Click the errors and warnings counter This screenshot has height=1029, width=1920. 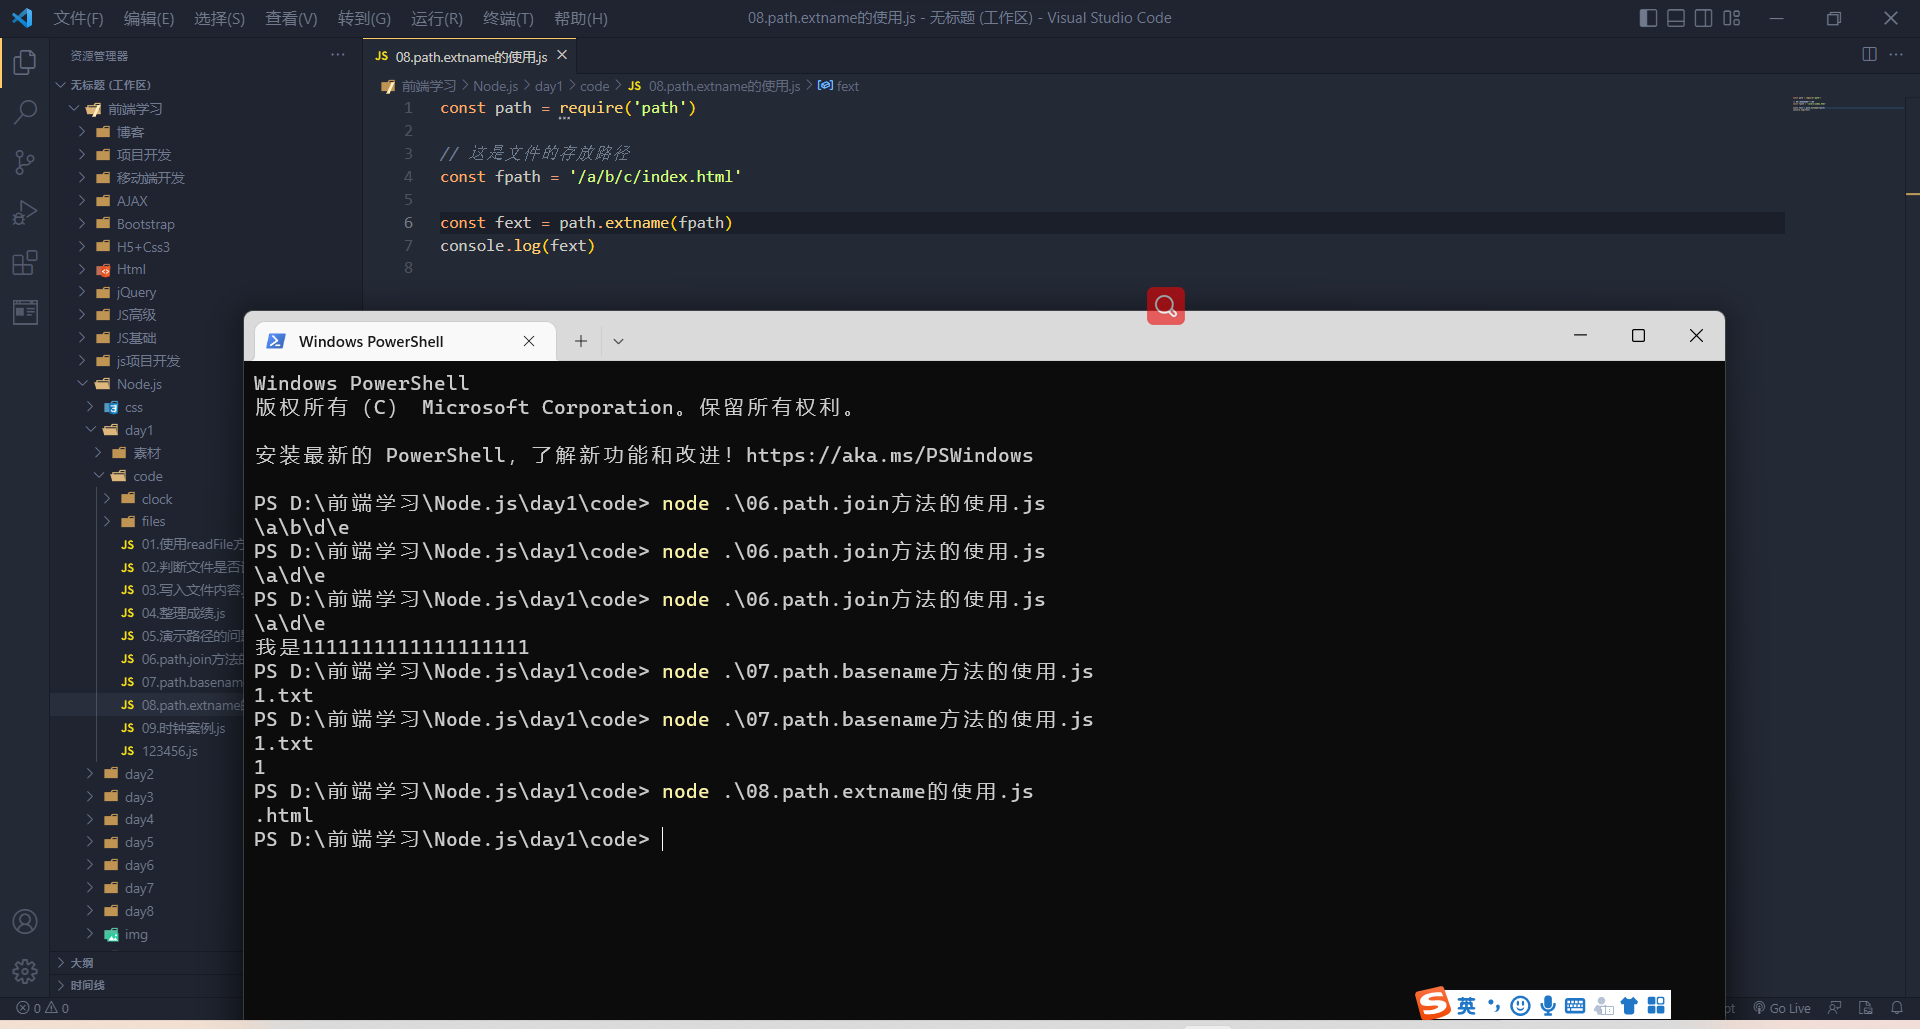coord(41,1008)
